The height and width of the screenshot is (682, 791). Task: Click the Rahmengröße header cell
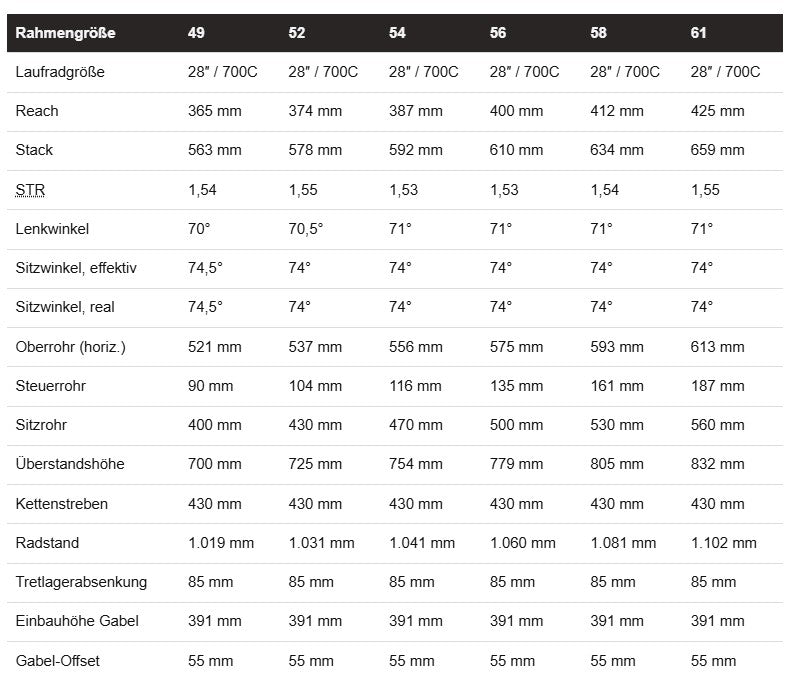65,33
